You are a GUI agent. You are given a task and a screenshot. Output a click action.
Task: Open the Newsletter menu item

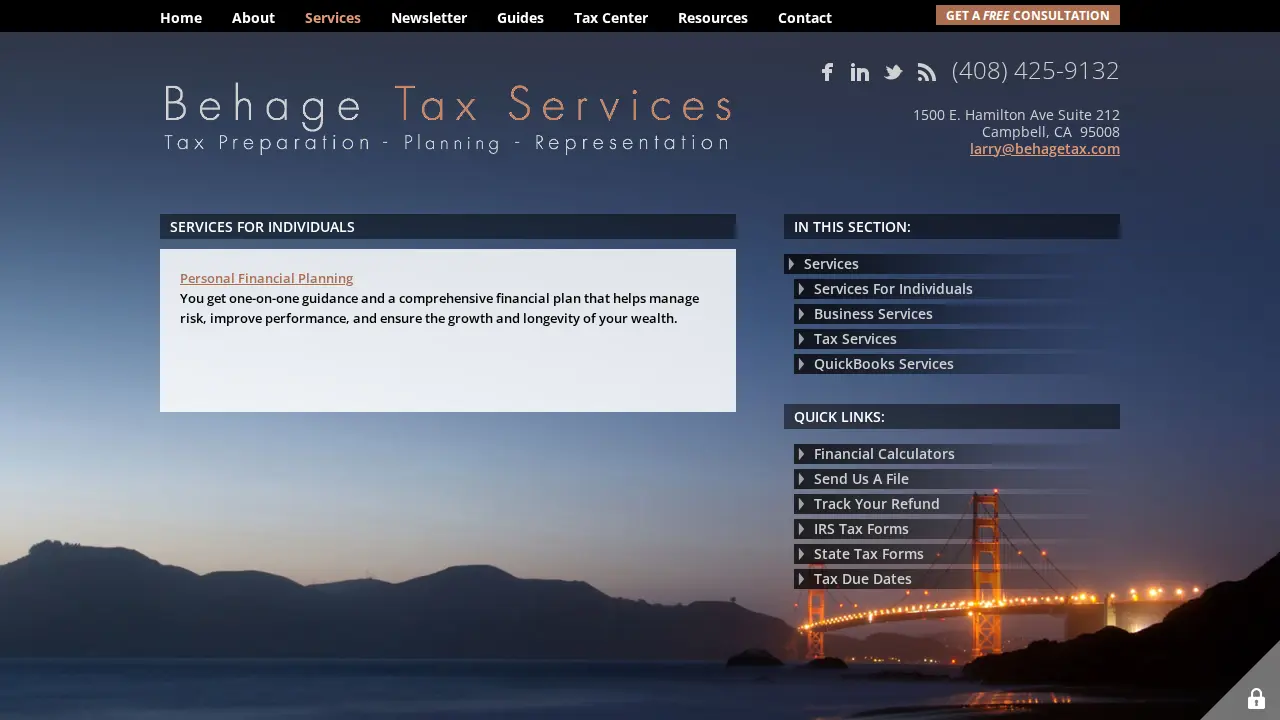point(429,18)
